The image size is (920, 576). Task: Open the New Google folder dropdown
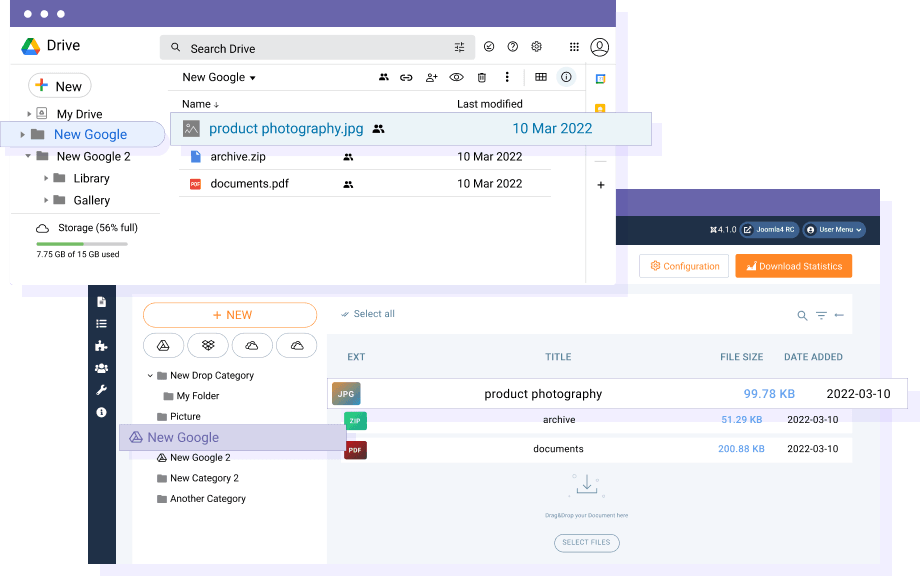click(219, 78)
